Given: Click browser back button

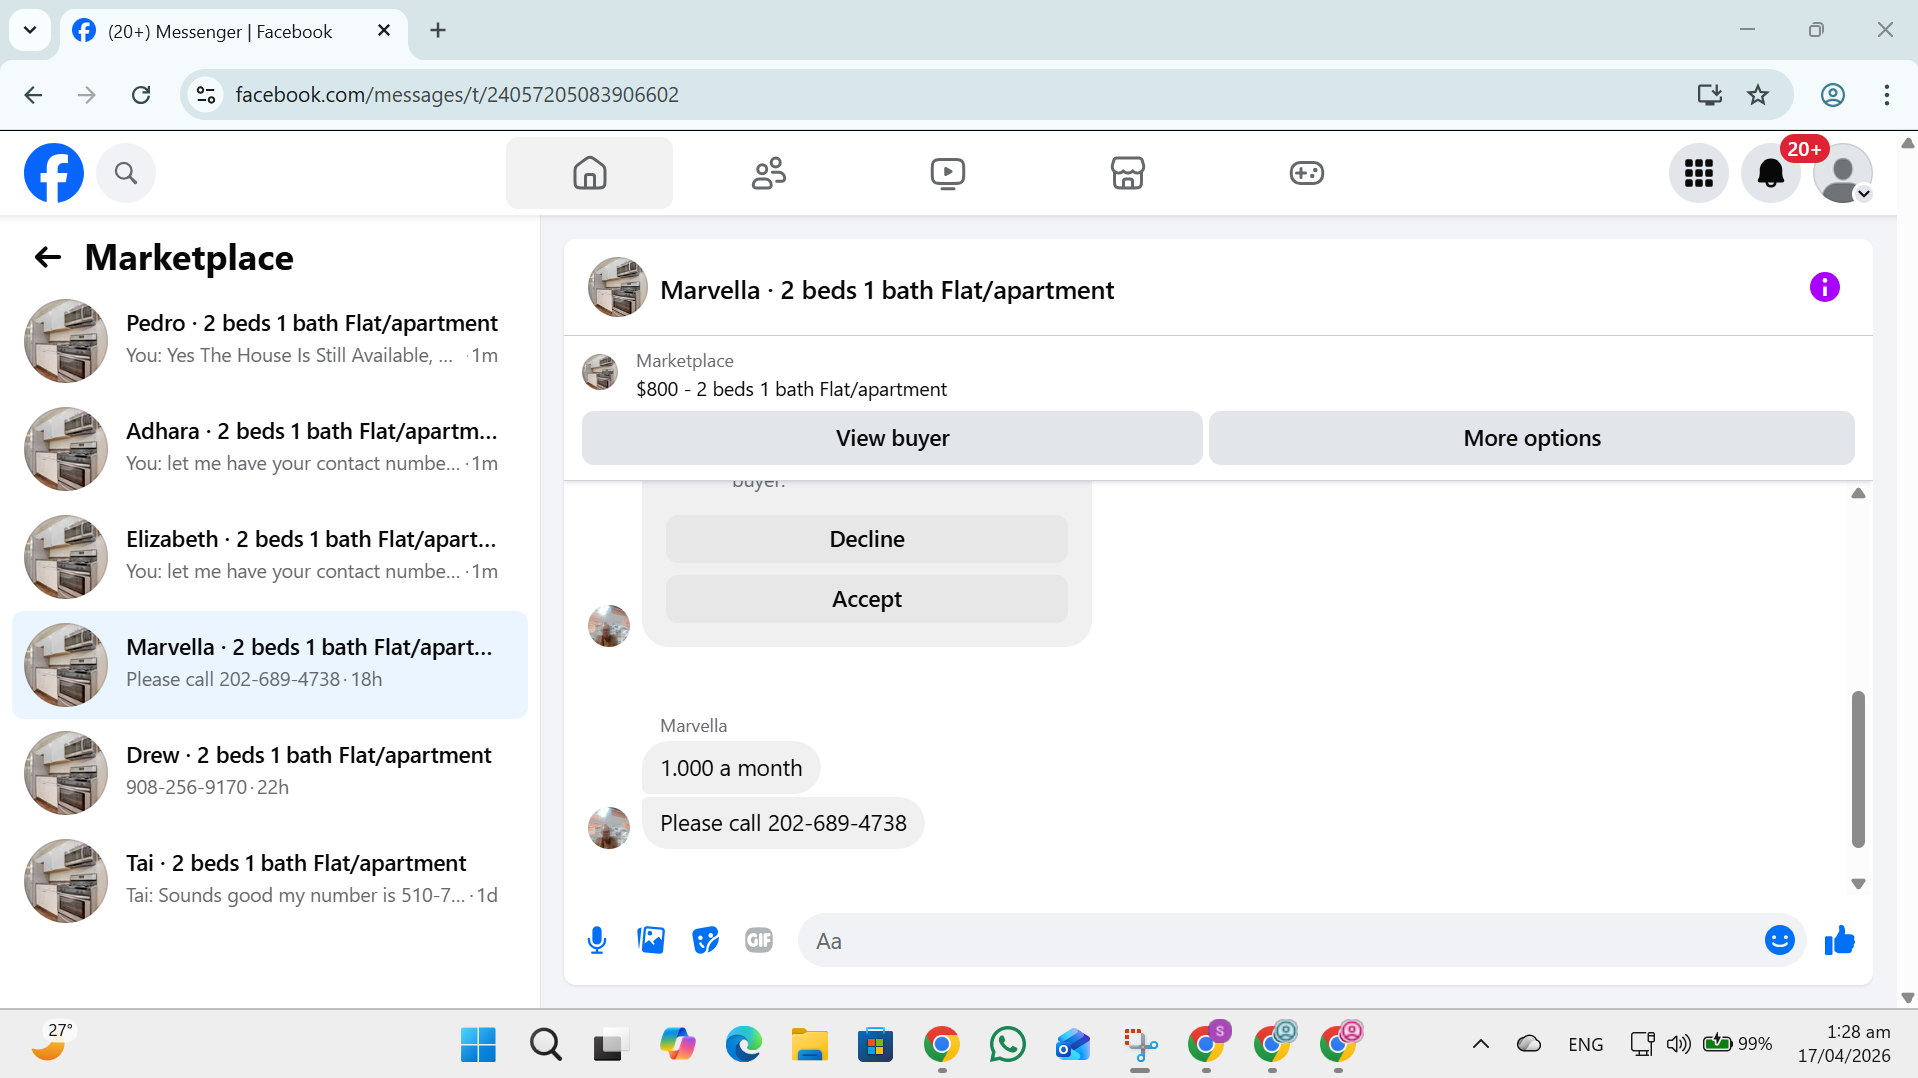Looking at the screenshot, I should [x=33, y=95].
